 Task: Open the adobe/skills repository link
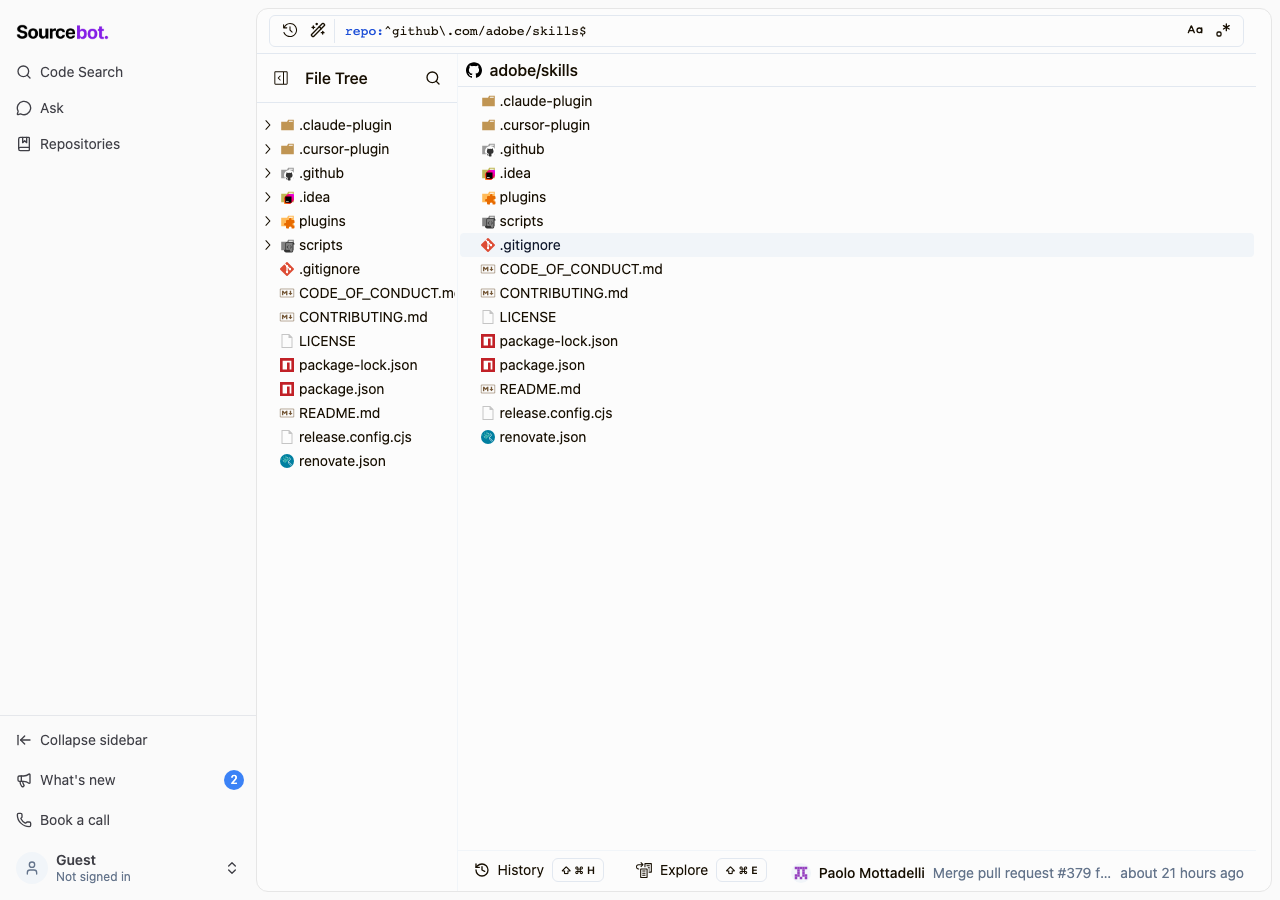(533, 71)
